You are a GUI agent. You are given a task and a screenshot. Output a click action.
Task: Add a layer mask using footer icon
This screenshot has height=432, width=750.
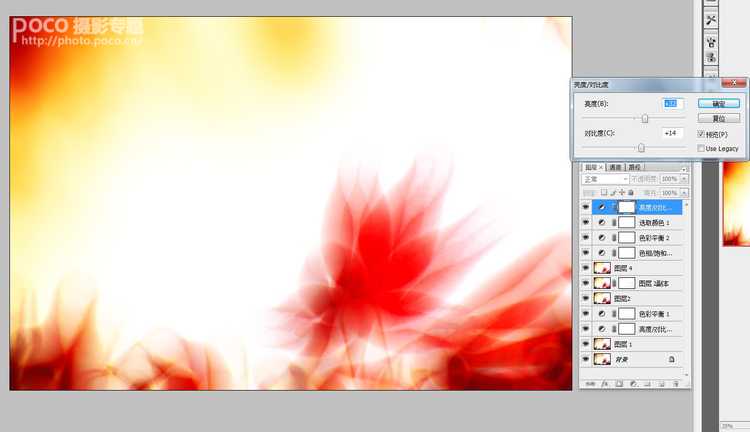(x=619, y=384)
